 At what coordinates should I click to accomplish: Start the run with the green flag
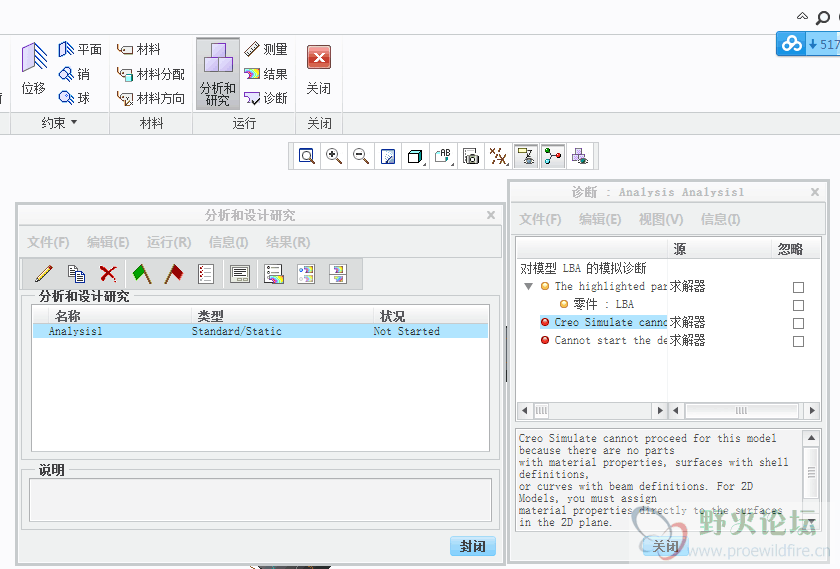[x=141, y=274]
